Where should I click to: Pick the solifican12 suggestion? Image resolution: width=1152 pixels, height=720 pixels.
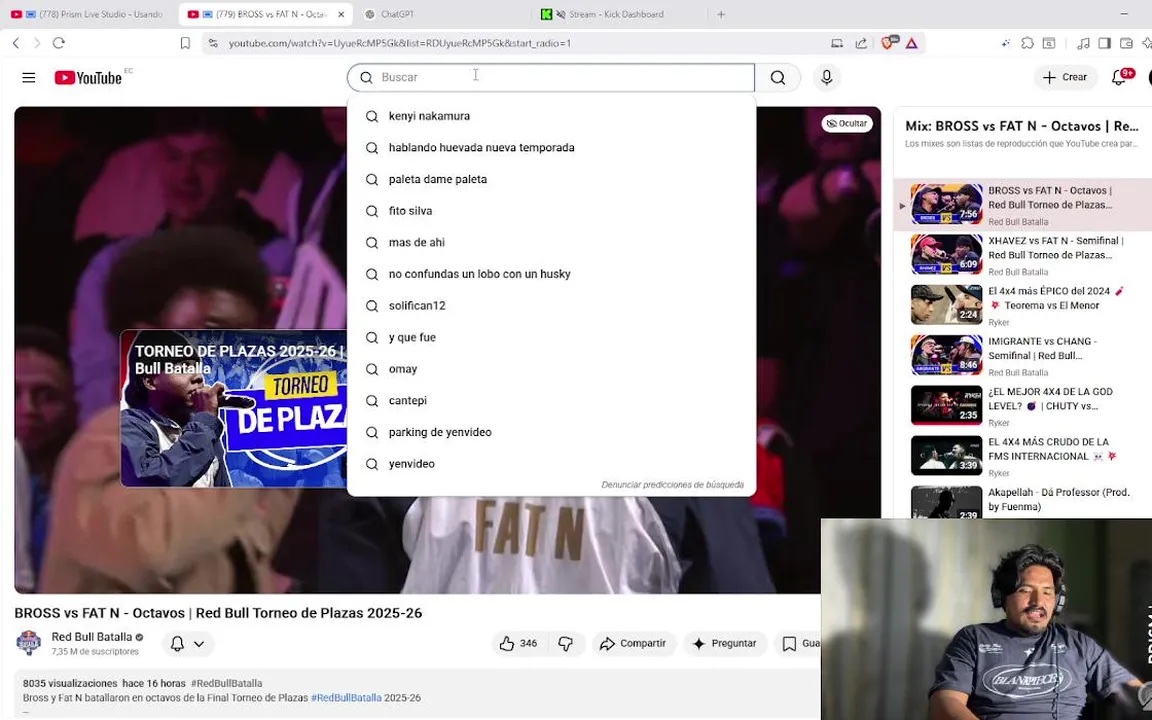551,306
